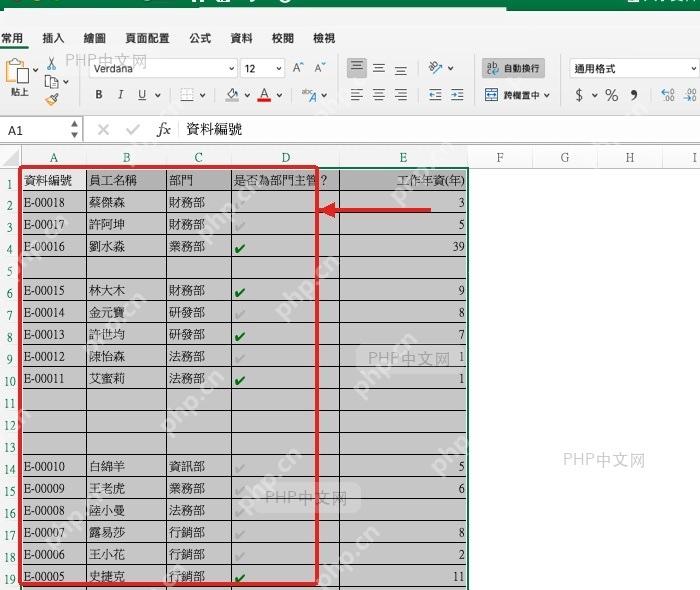Decrease indent icon
This screenshot has height=590, width=700.
435,95
